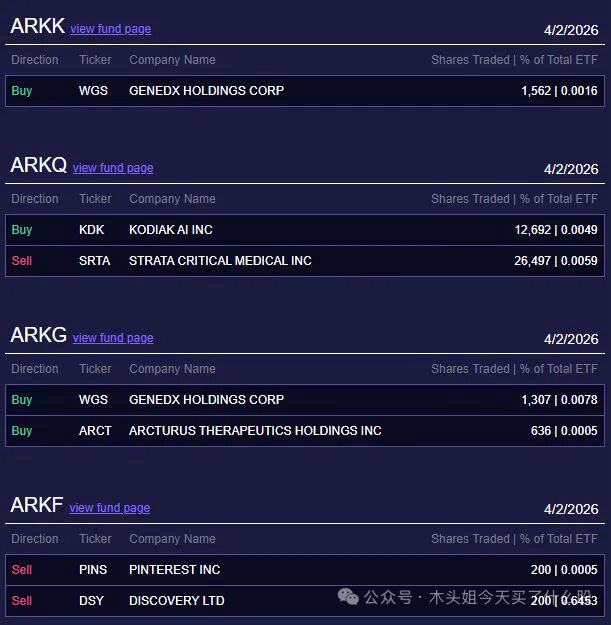Click ARCTURUS THERAPEUTICS HOLDINGS INC name
This screenshot has width=611, height=625.
coord(255,431)
